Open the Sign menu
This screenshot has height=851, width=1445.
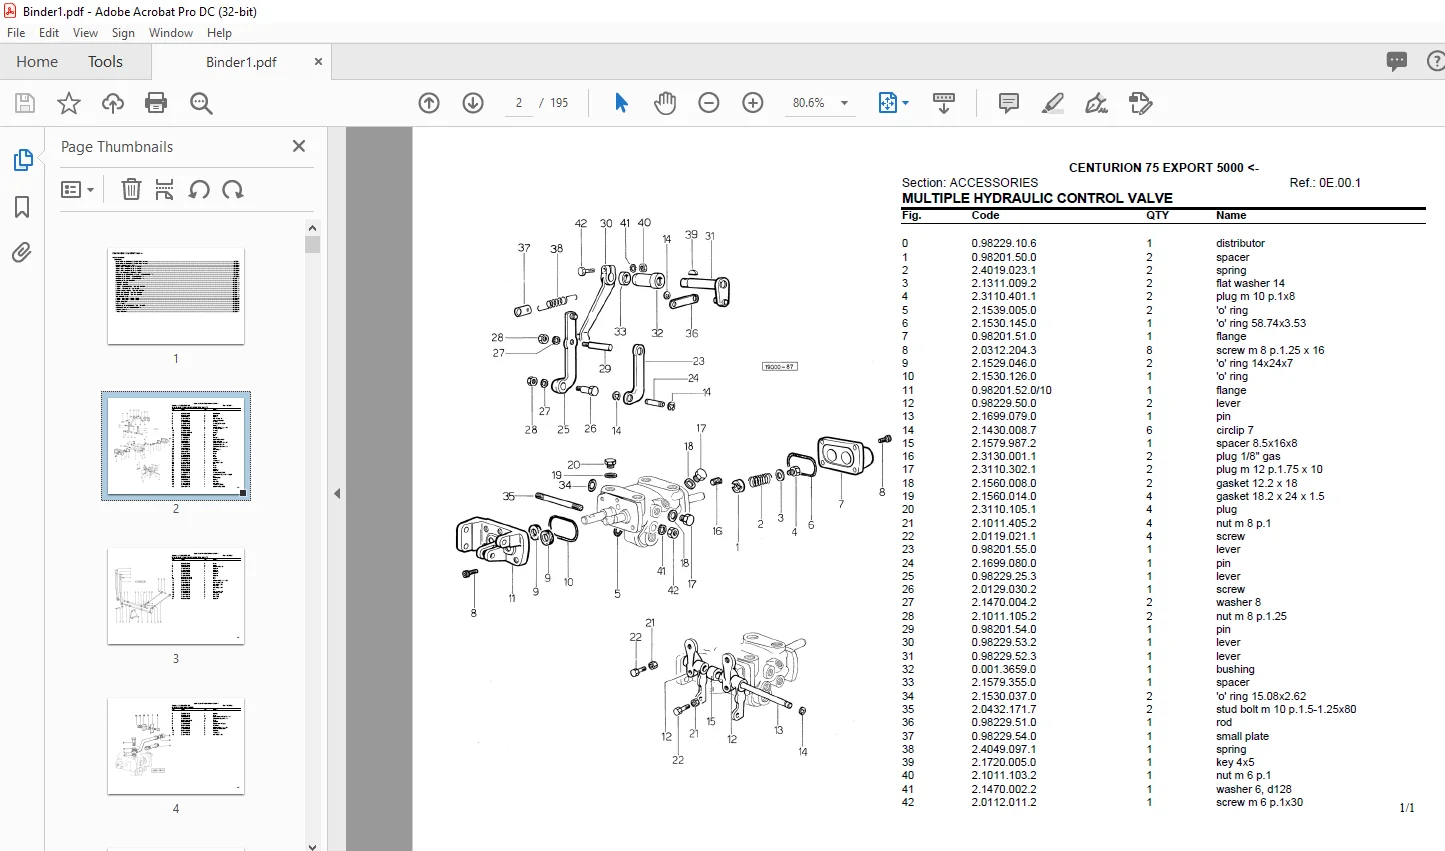(123, 33)
